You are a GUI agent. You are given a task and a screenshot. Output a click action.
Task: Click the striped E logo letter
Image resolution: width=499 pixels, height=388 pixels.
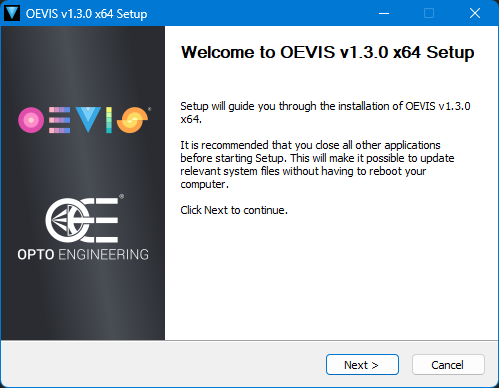(x=59, y=120)
